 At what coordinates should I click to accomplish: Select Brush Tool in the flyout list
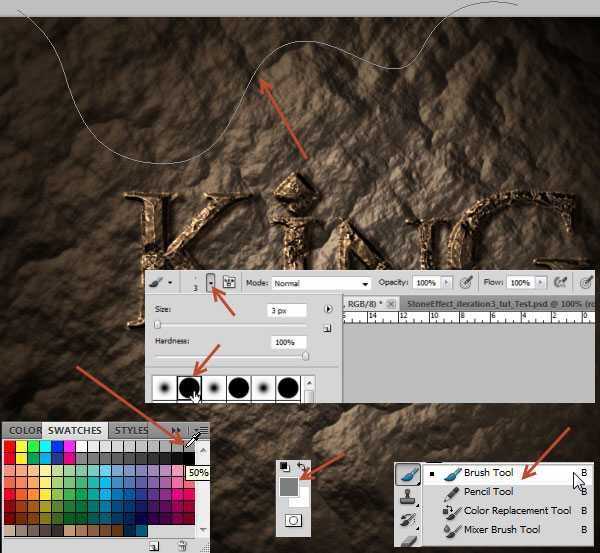click(x=488, y=473)
